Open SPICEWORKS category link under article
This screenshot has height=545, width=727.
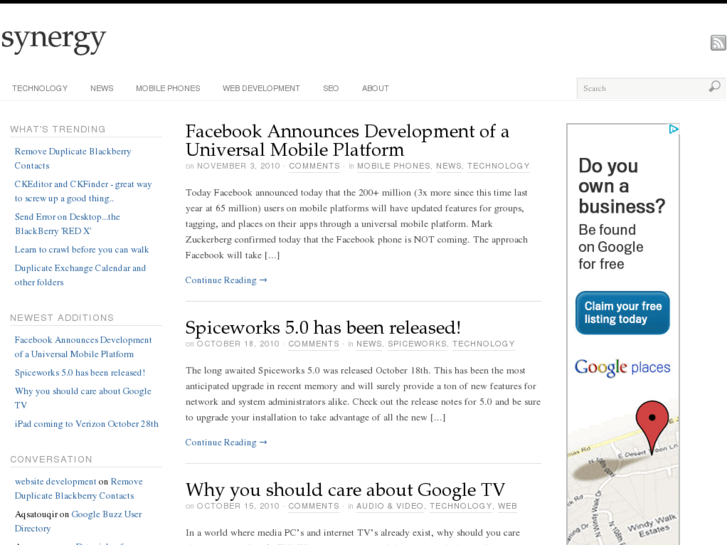point(417,344)
